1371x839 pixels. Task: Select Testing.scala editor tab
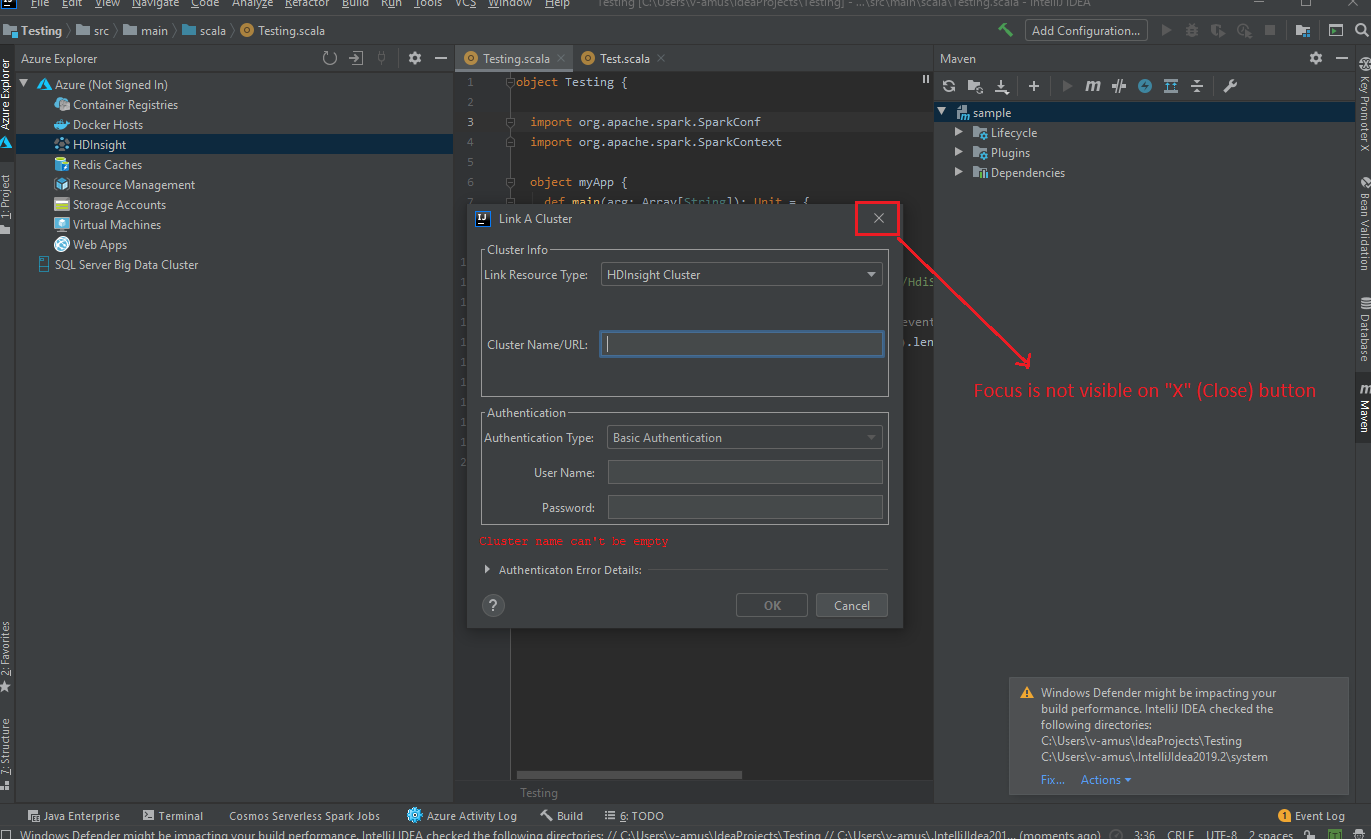tap(514, 59)
